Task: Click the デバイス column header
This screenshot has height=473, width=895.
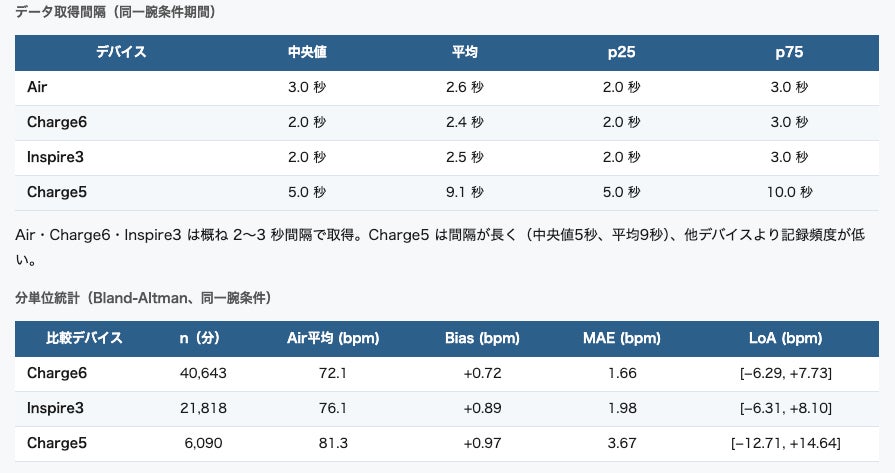Action: tap(121, 52)
